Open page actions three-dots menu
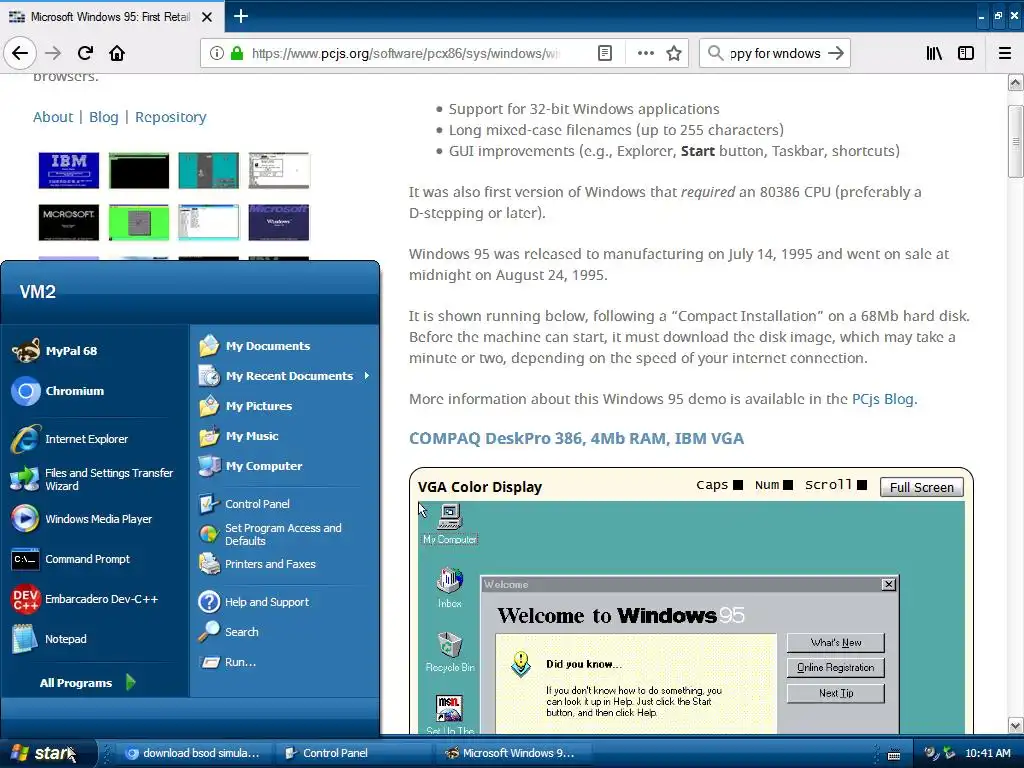 (x=645, y=53)
